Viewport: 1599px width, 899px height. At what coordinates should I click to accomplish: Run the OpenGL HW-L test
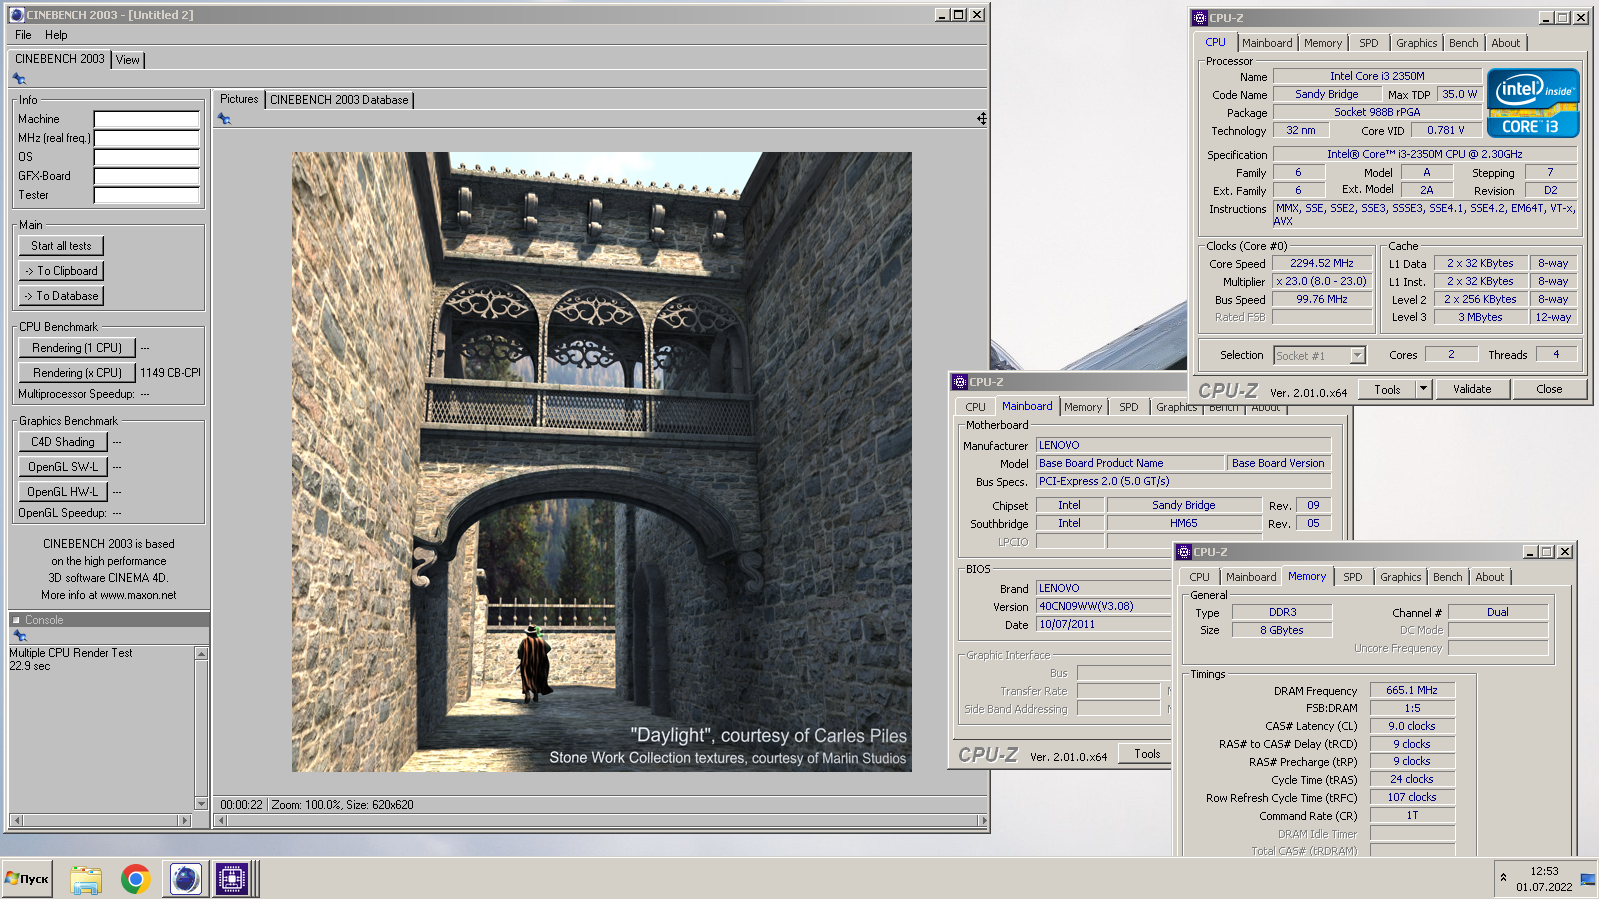(63, 492)
